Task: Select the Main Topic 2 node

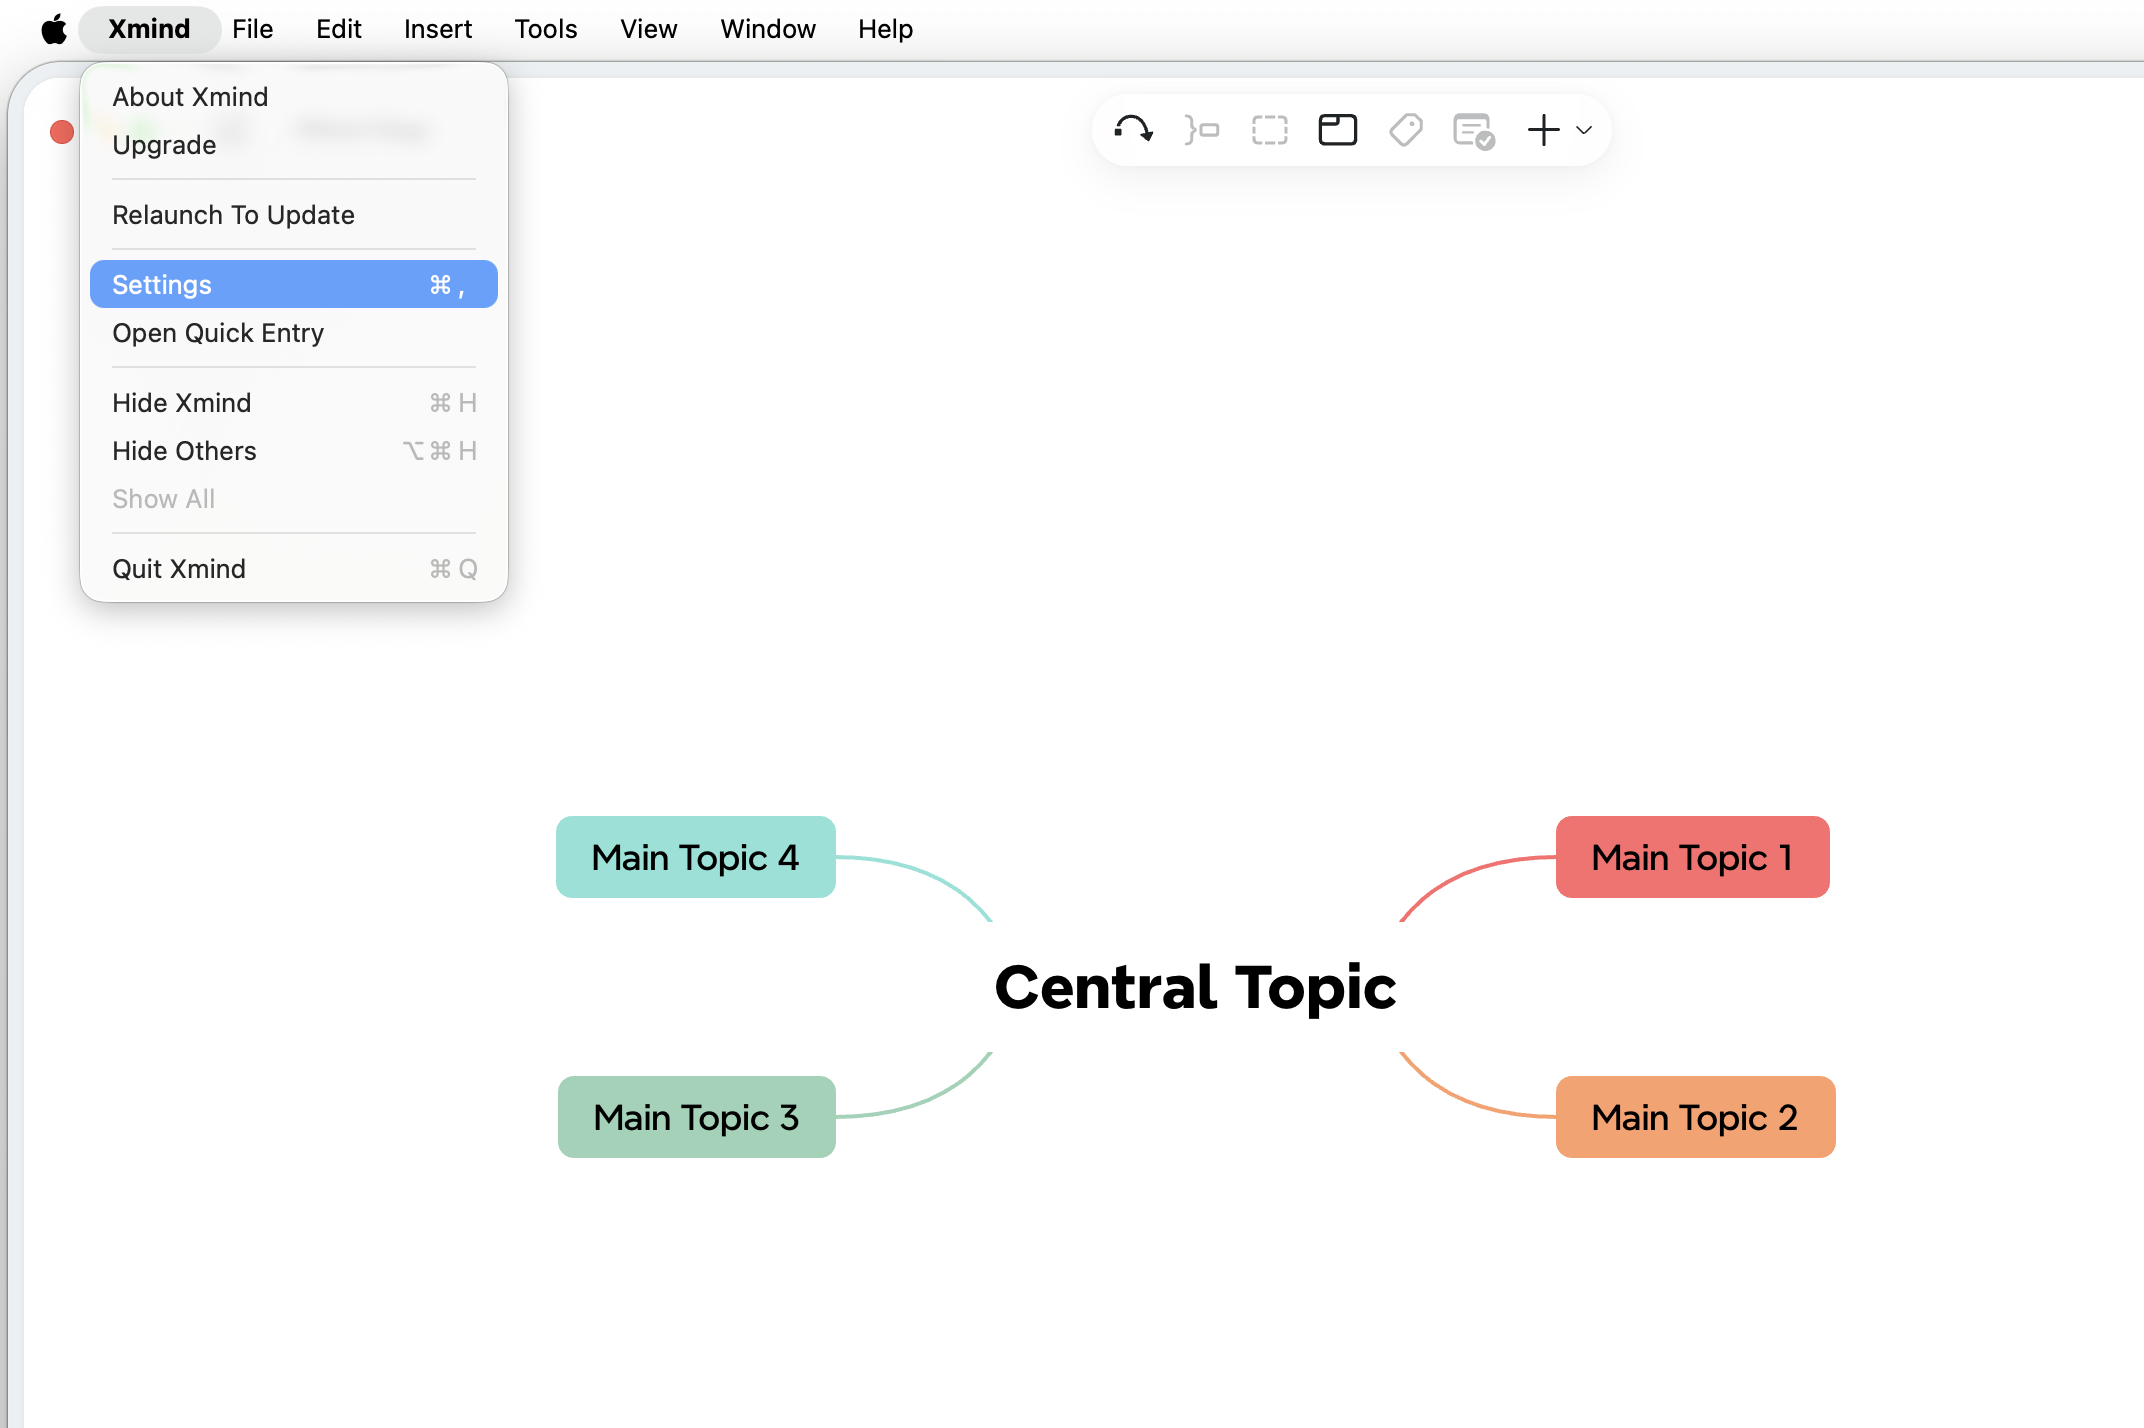Action: (x=1695, y=1117)
